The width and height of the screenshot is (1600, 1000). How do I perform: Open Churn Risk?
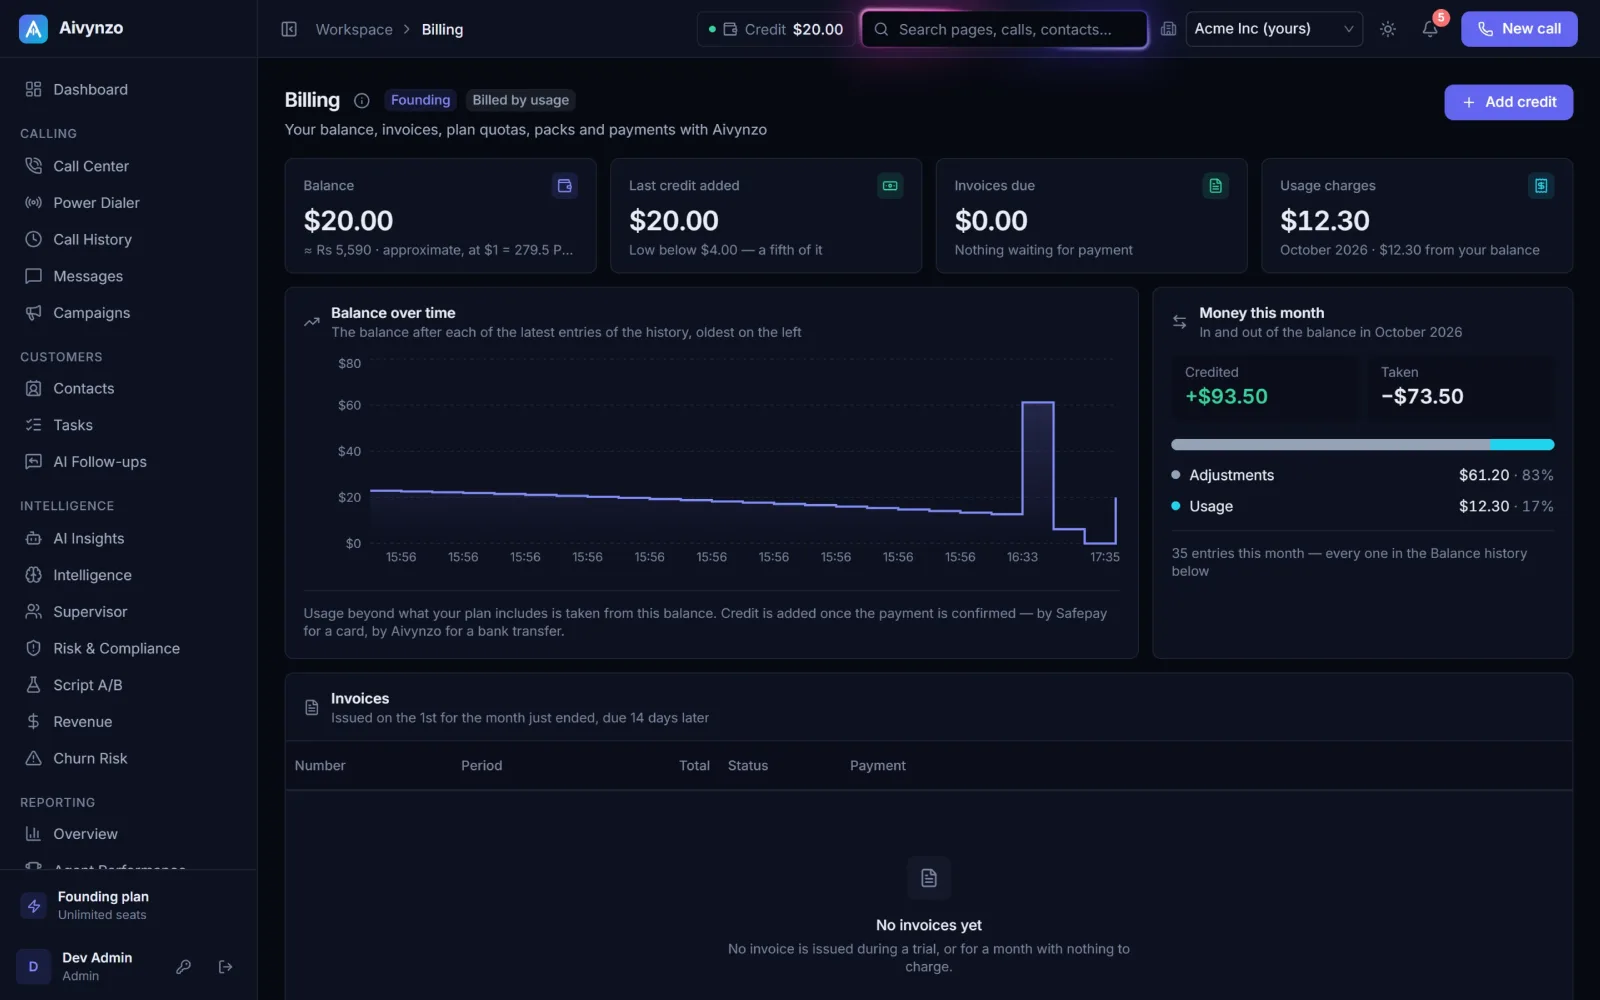point(128,758)
